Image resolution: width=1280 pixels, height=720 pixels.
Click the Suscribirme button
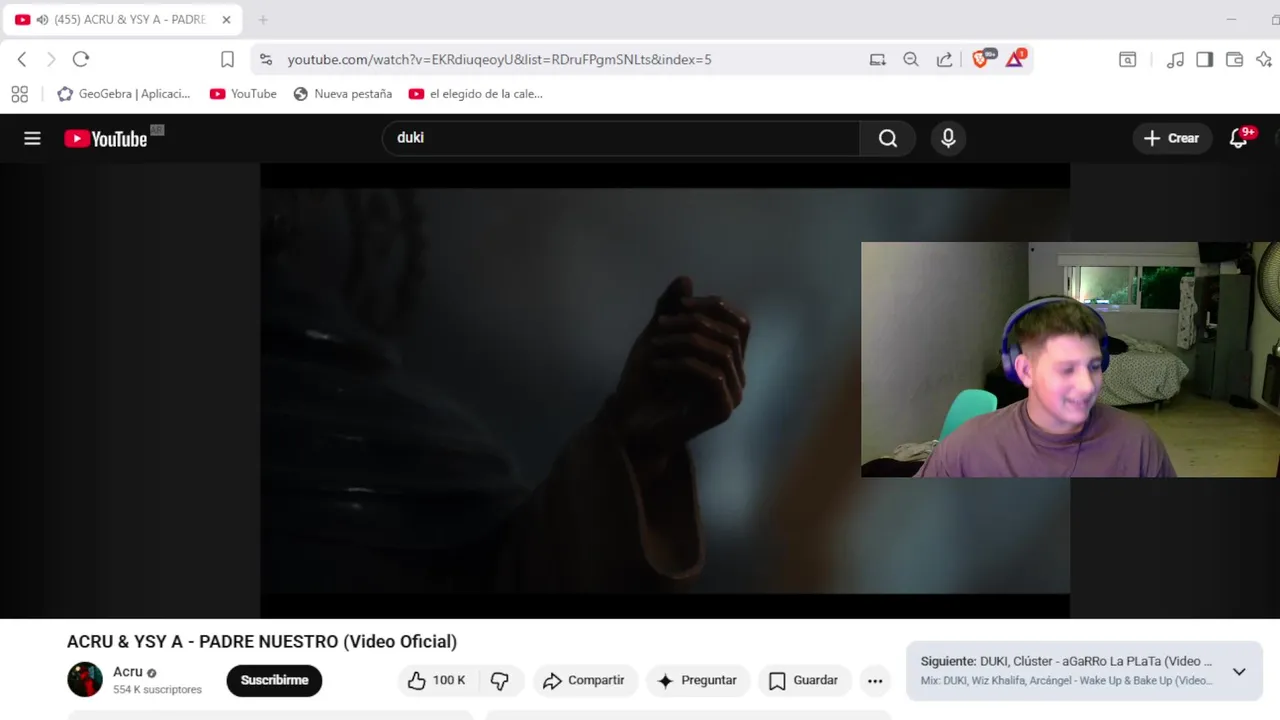point(274,680)
